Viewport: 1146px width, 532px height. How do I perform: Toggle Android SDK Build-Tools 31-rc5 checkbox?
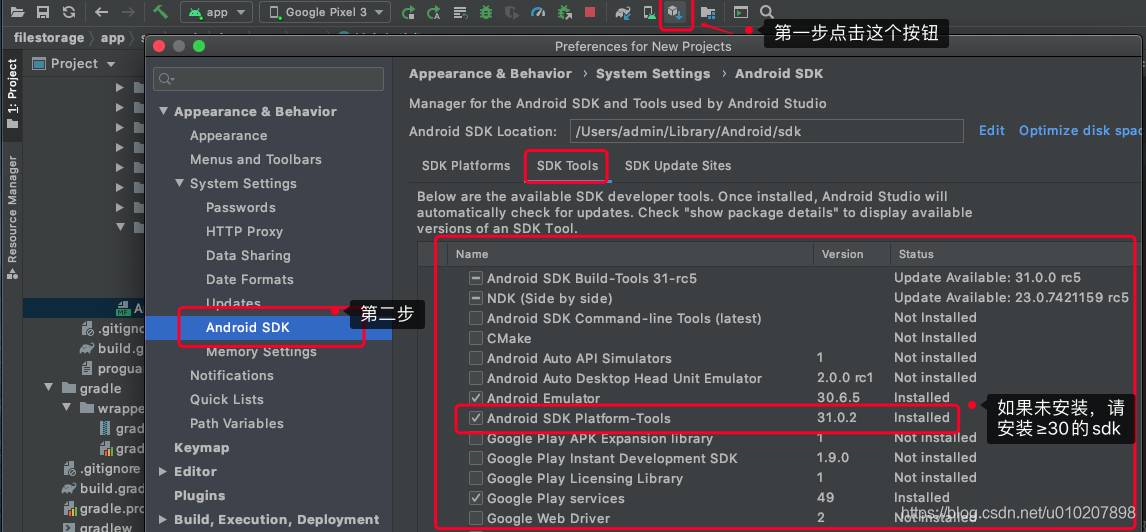476,278
